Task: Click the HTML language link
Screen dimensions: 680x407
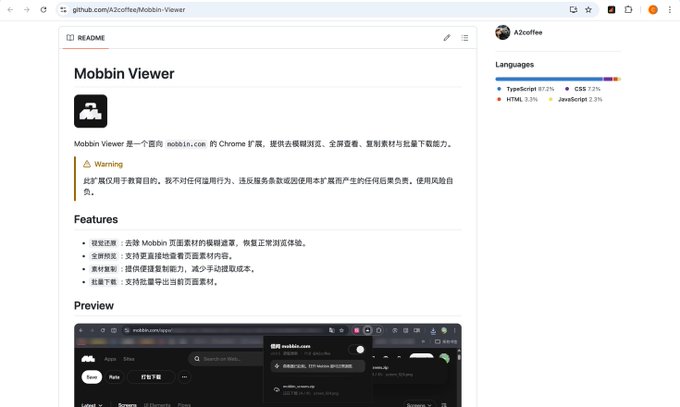Action: 517,99
